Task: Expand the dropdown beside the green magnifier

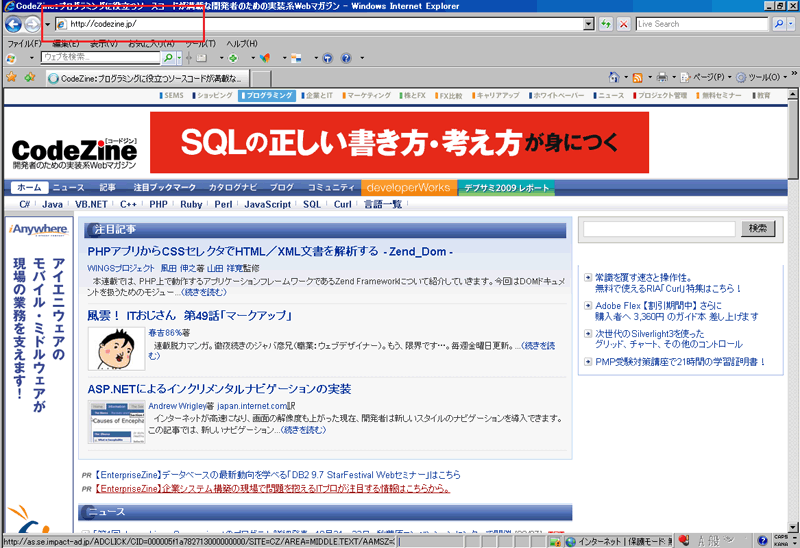Action: coord(179,58)
